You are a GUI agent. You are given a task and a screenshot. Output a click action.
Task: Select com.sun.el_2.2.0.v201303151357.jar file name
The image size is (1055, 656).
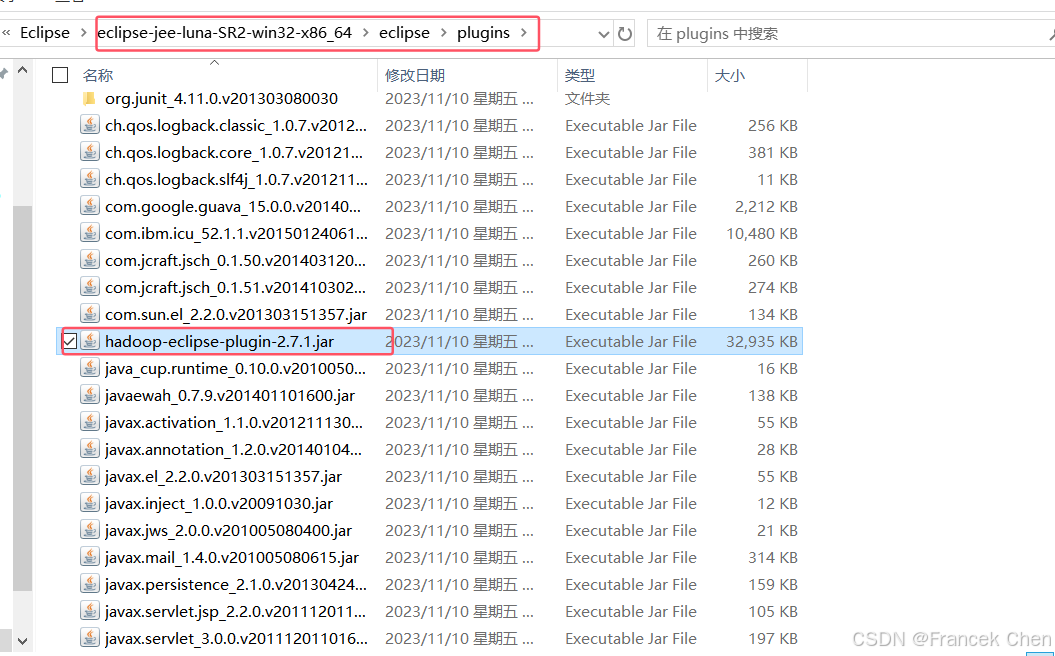(x=236, y=314)
